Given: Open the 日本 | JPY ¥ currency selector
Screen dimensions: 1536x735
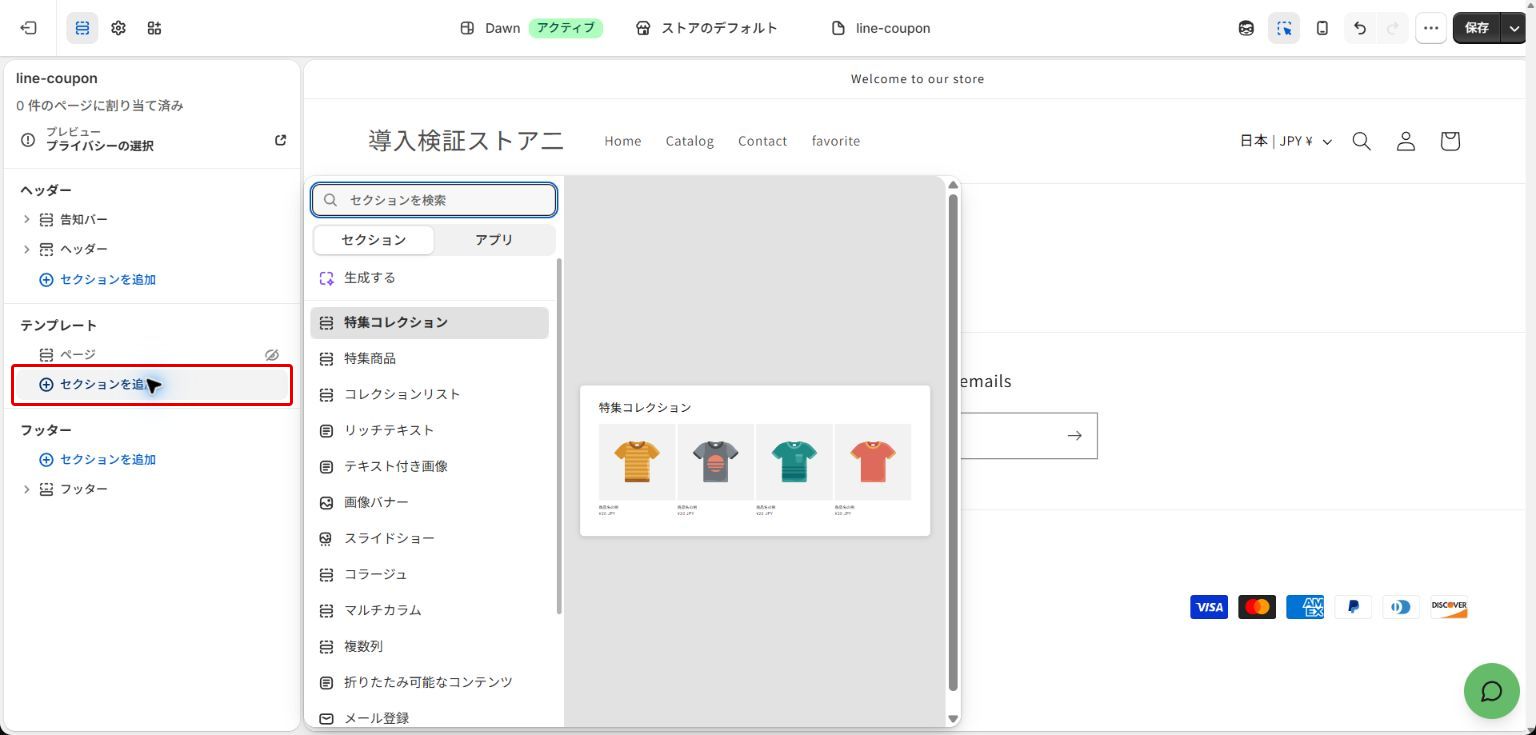Looking at the screenshot, I should (x=1286, y=141).
